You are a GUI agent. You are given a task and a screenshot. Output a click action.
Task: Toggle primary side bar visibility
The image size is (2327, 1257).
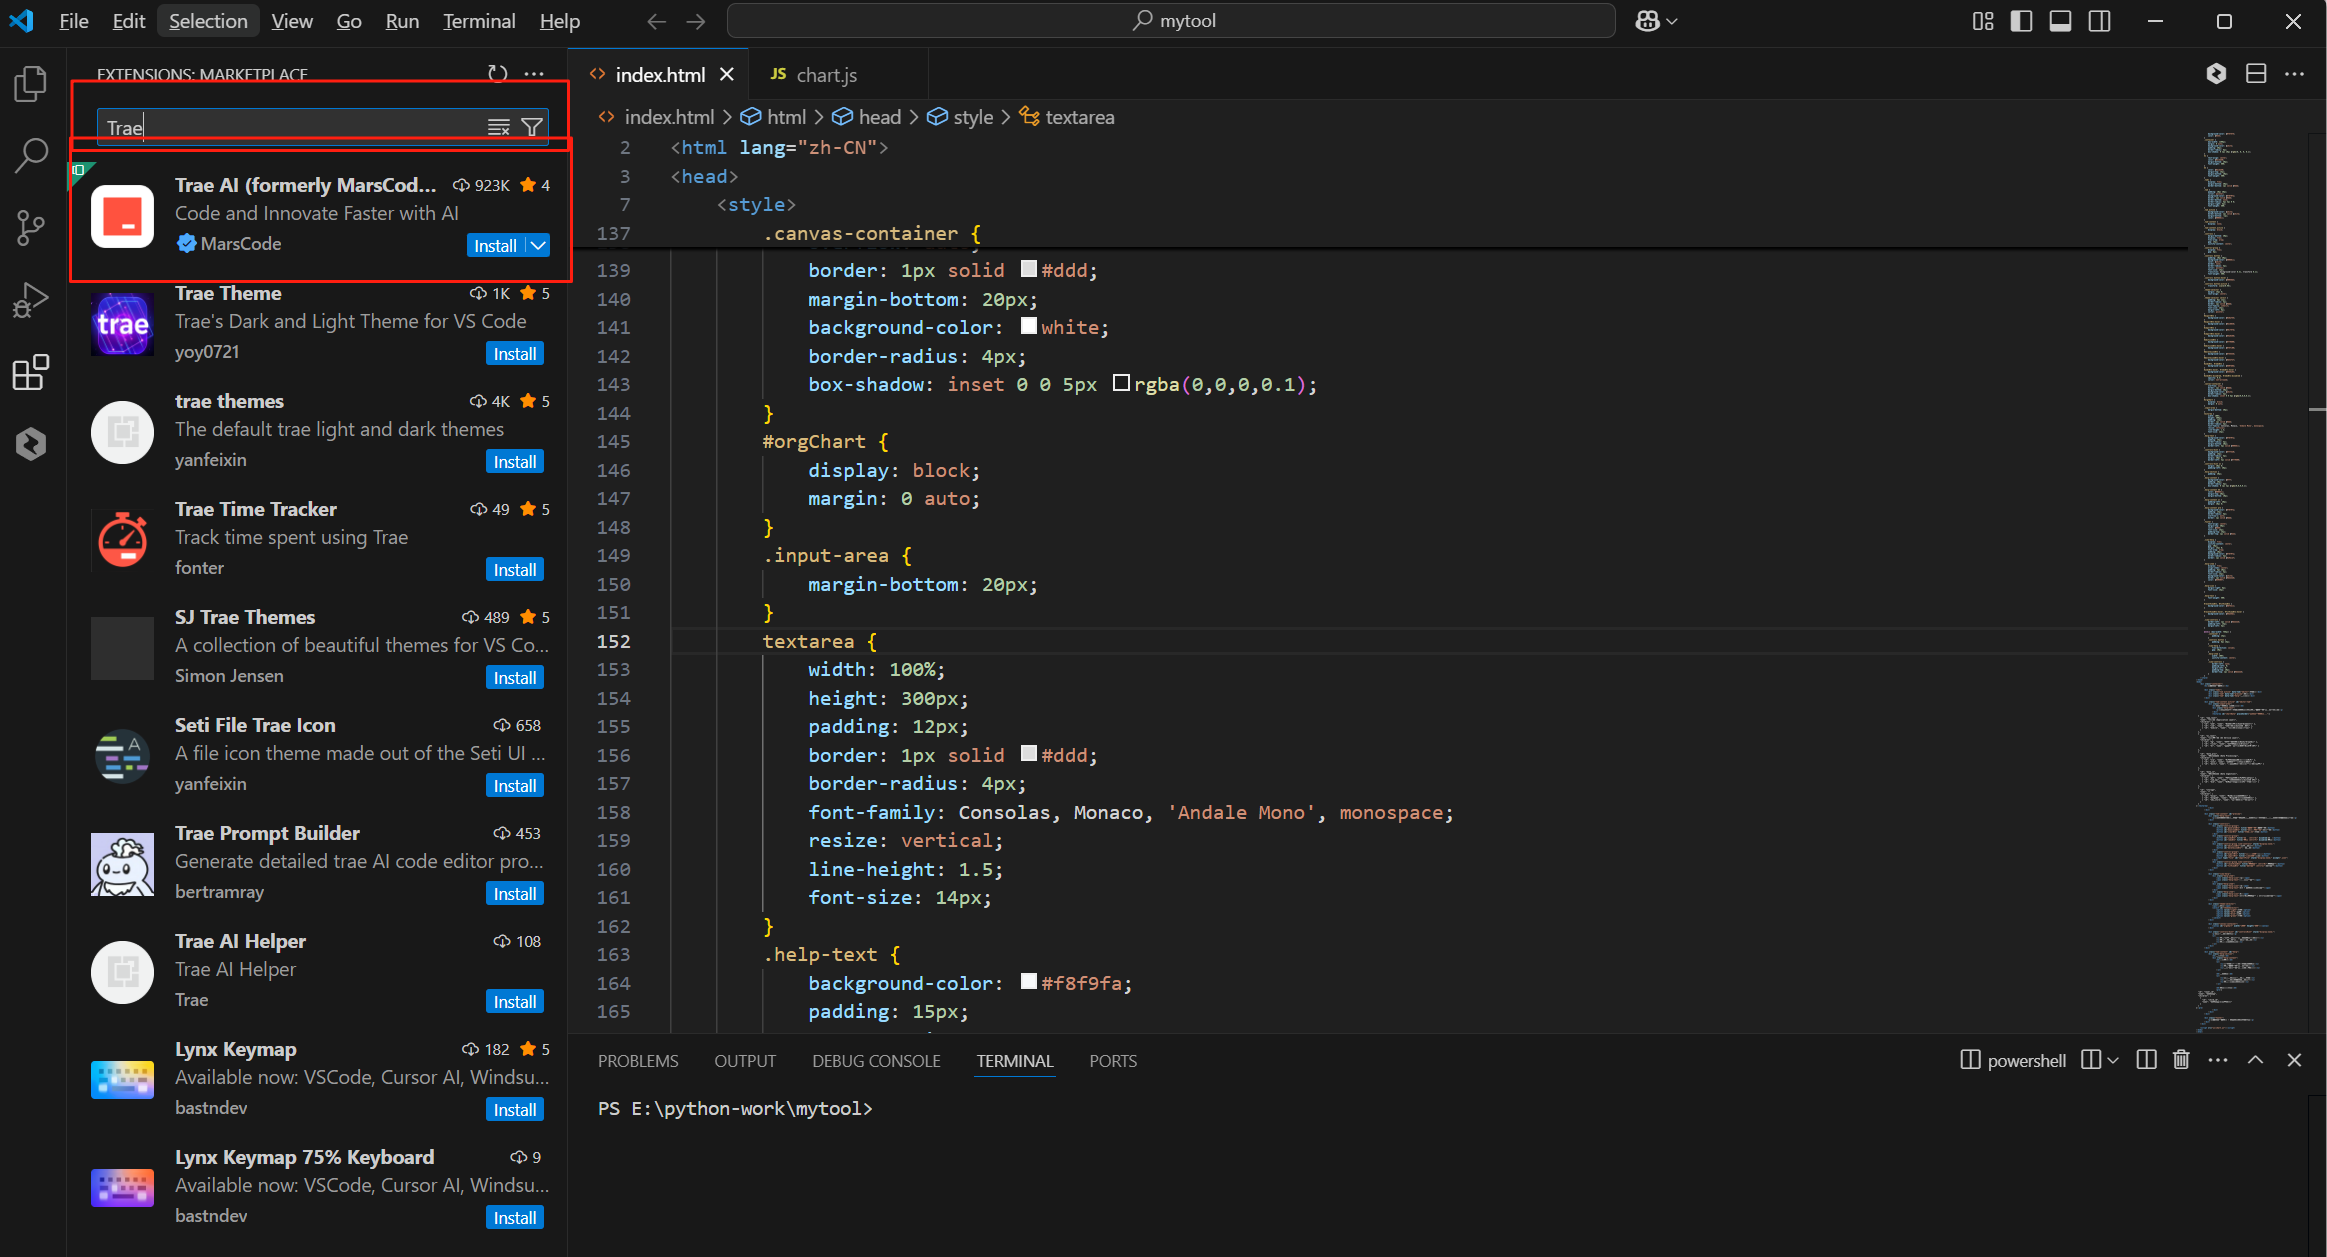(x=2021, y=21)
